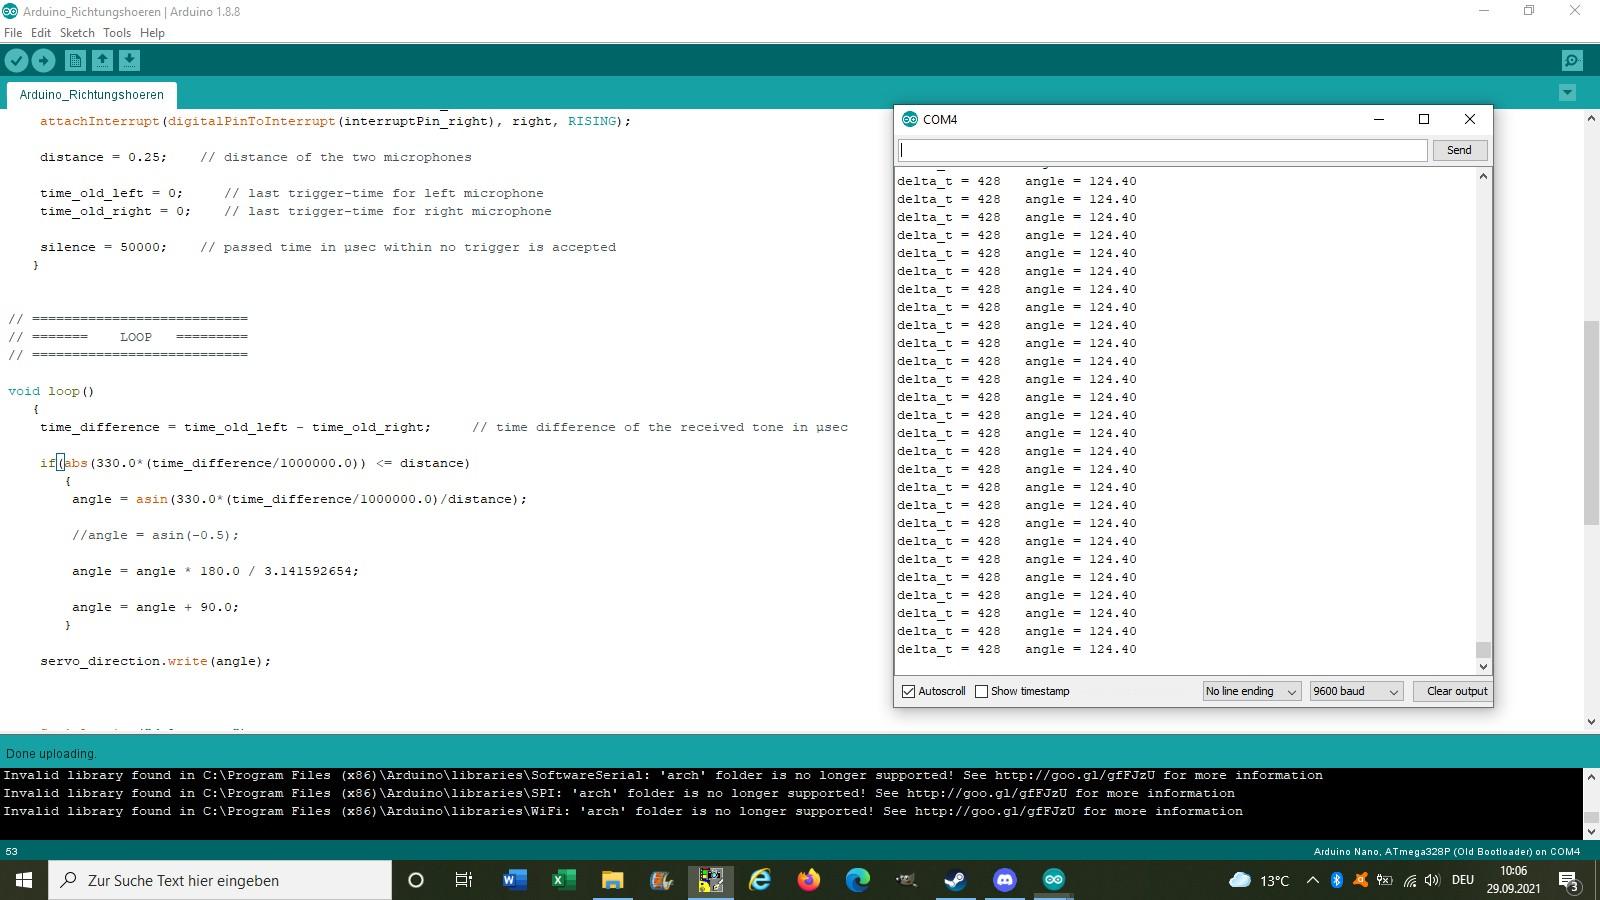Viewport: 1600px width, 900px height.
Task: Open the 13°C weather widget
Action: pos(1258,880)
